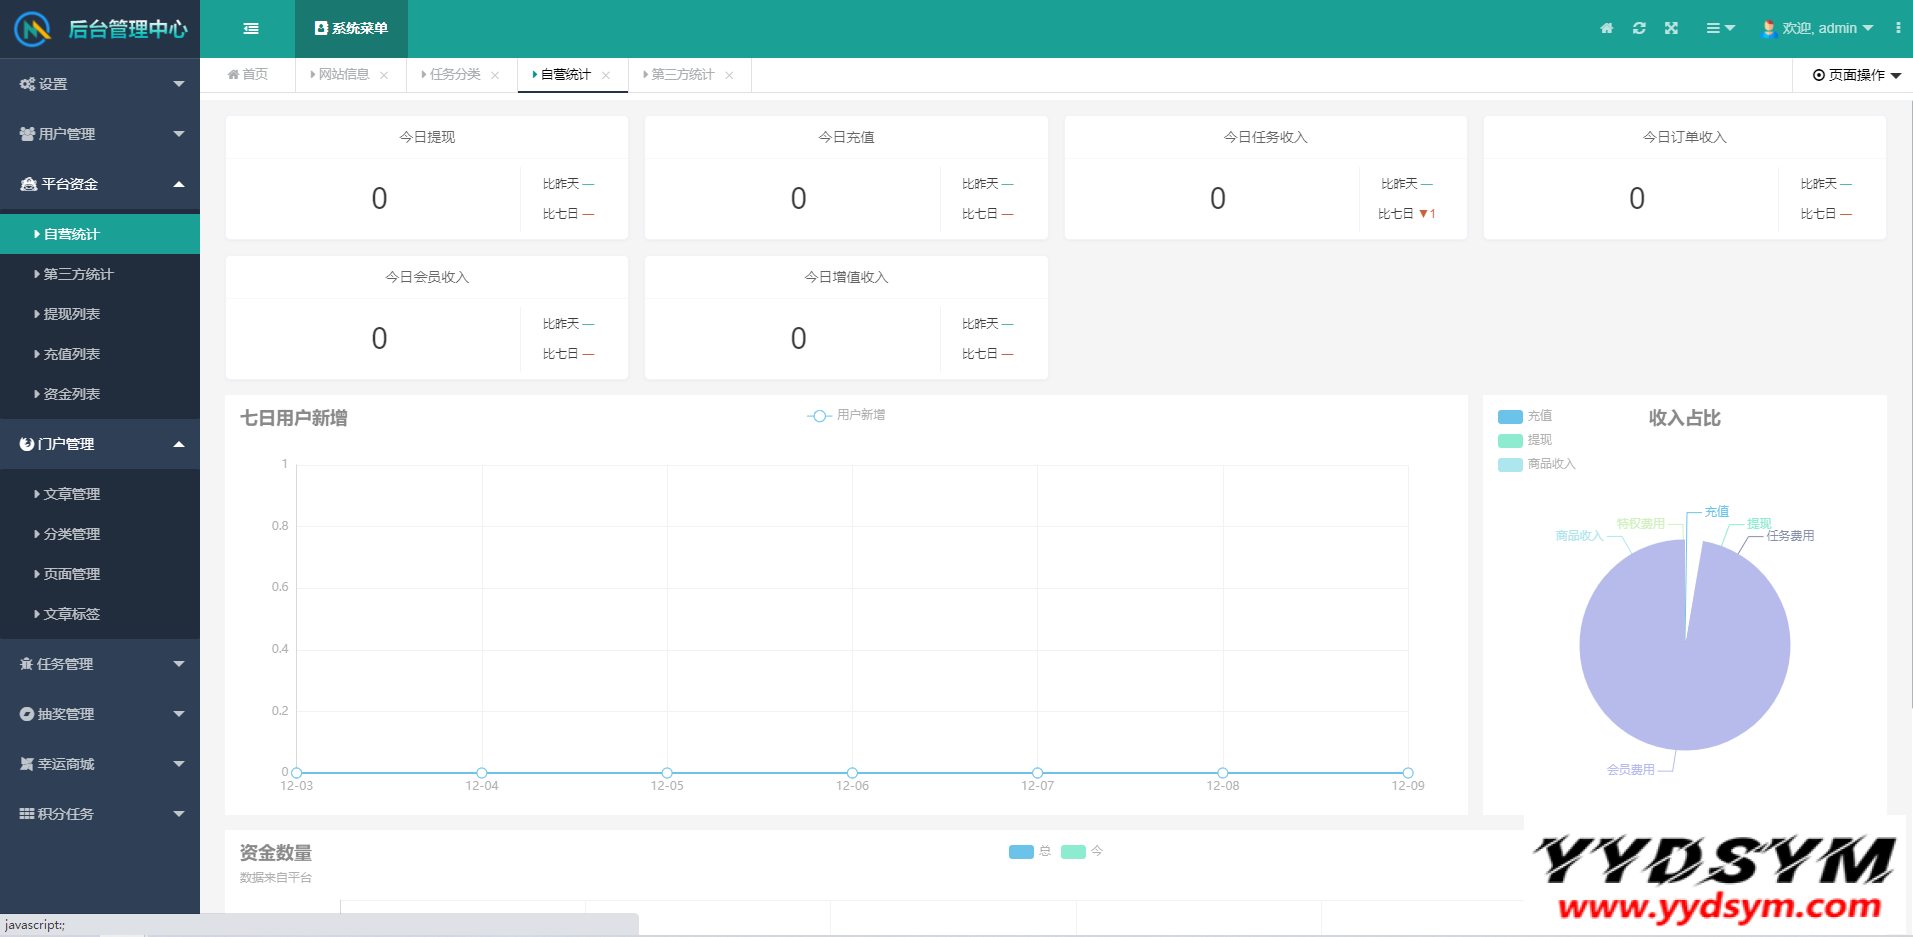Open the 系统菜单 top menu
Viewport: 1913px width, 937px height.
click(x=351, y=29)
